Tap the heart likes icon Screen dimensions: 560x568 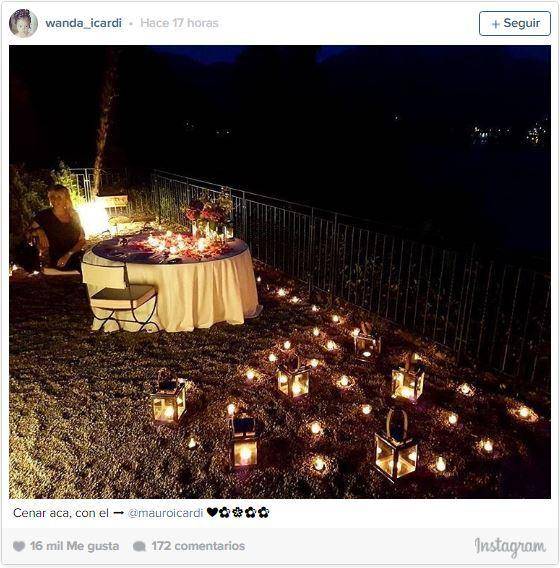point(19,546)
